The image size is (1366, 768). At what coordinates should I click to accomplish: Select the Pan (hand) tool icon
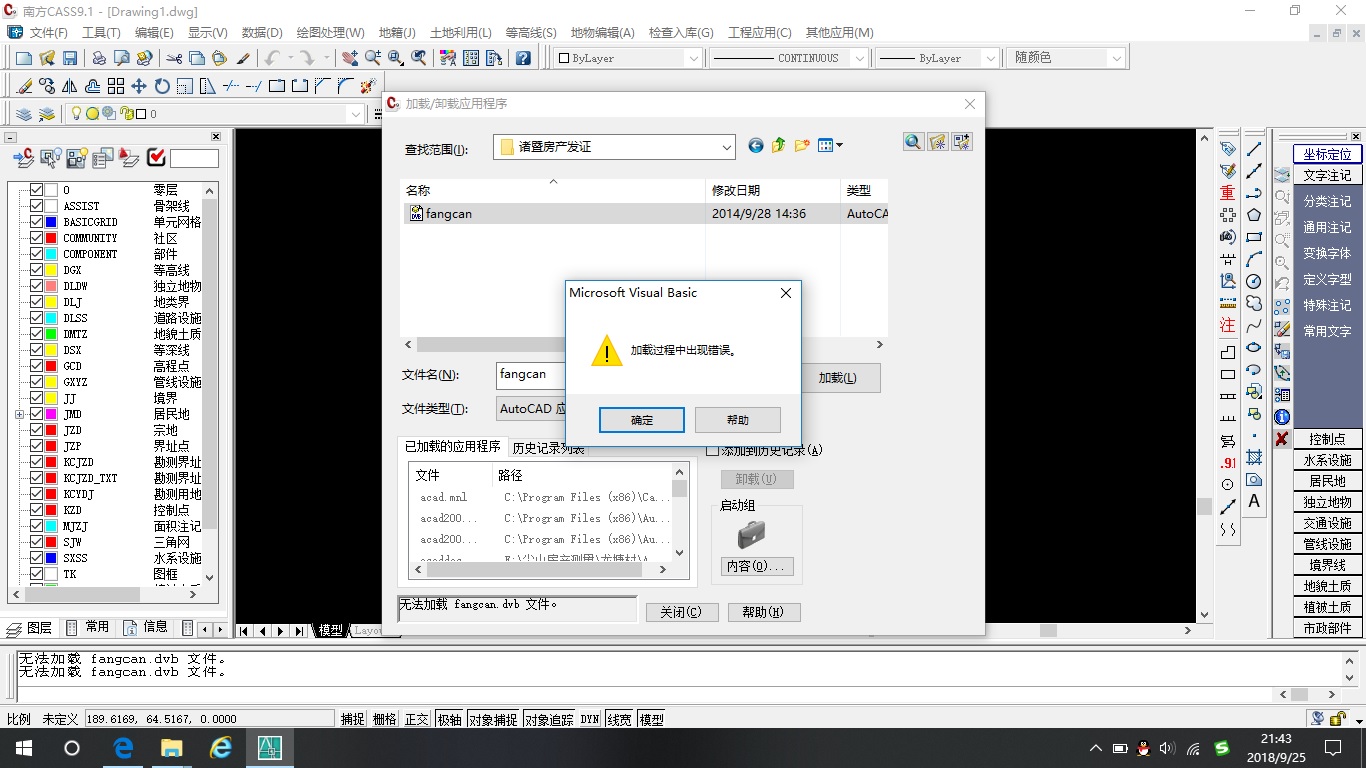tap(349, 59)
